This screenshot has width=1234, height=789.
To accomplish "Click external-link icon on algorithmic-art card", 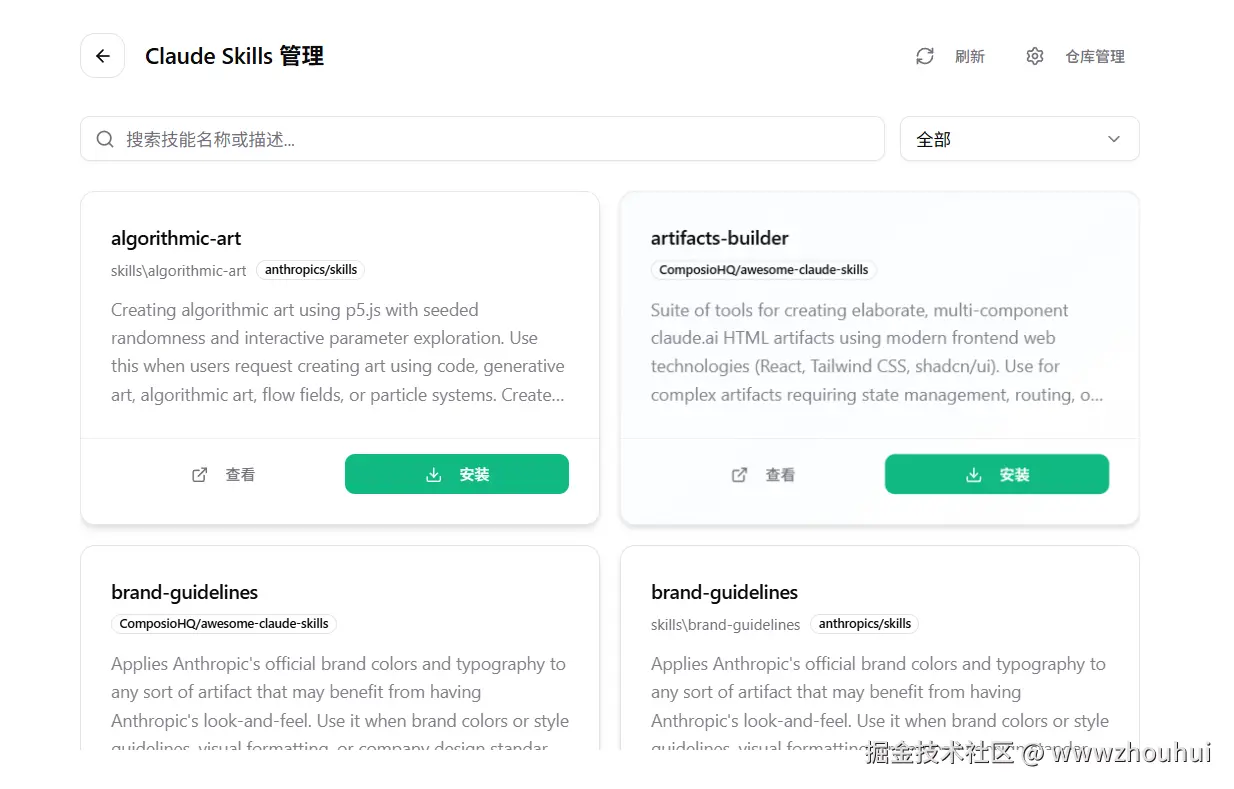I will (x=200, y=475).
